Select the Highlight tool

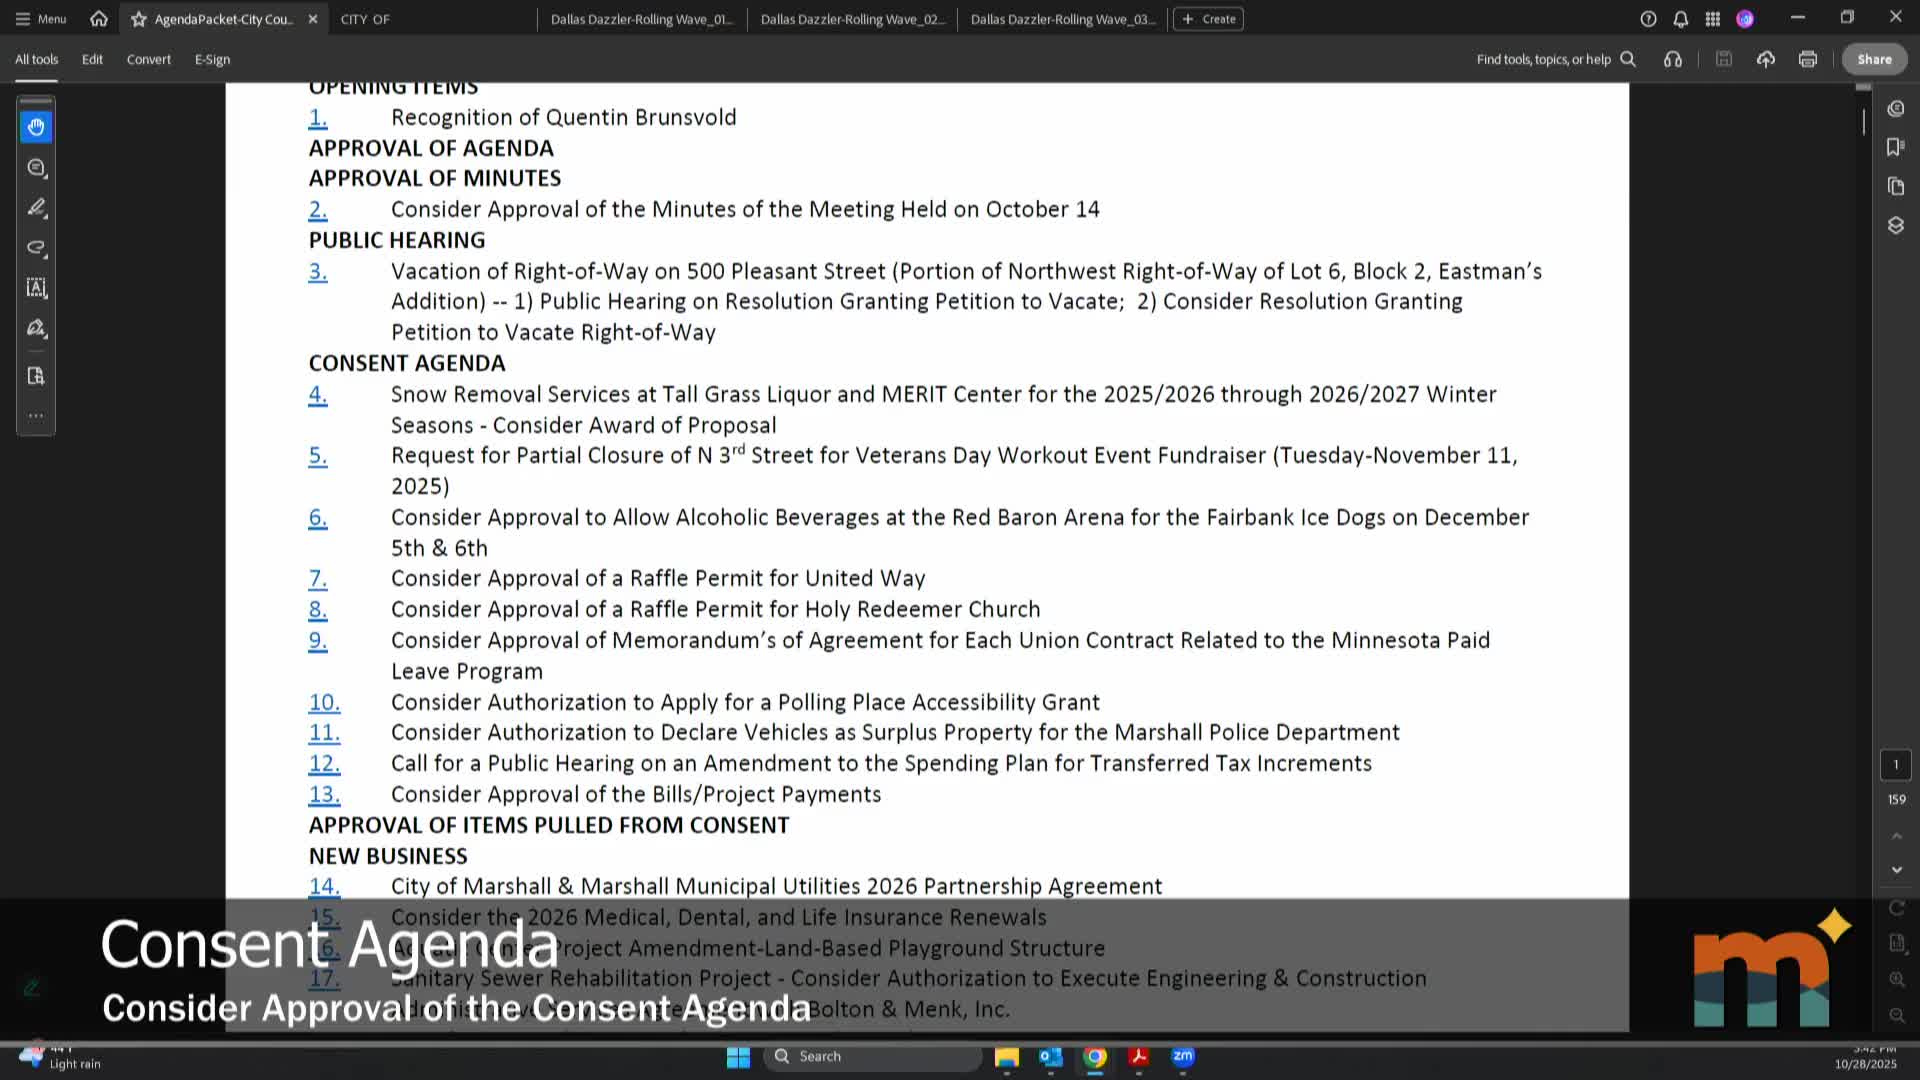[x=36, y=208]
